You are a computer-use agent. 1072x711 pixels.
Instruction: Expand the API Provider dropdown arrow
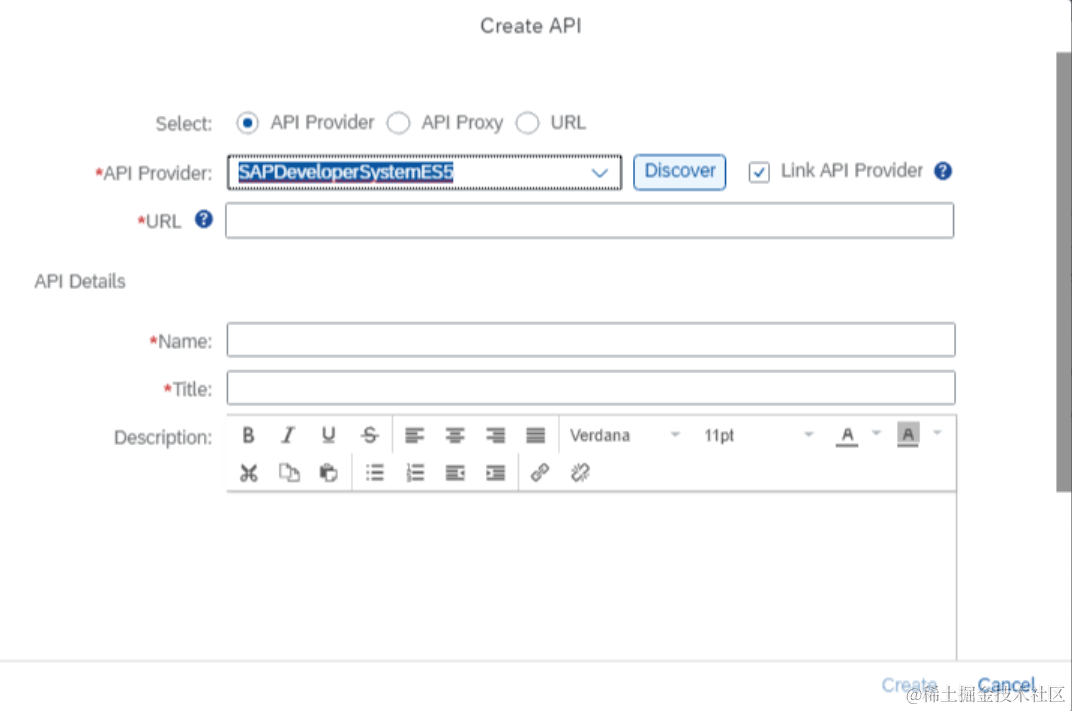[600, 172]
